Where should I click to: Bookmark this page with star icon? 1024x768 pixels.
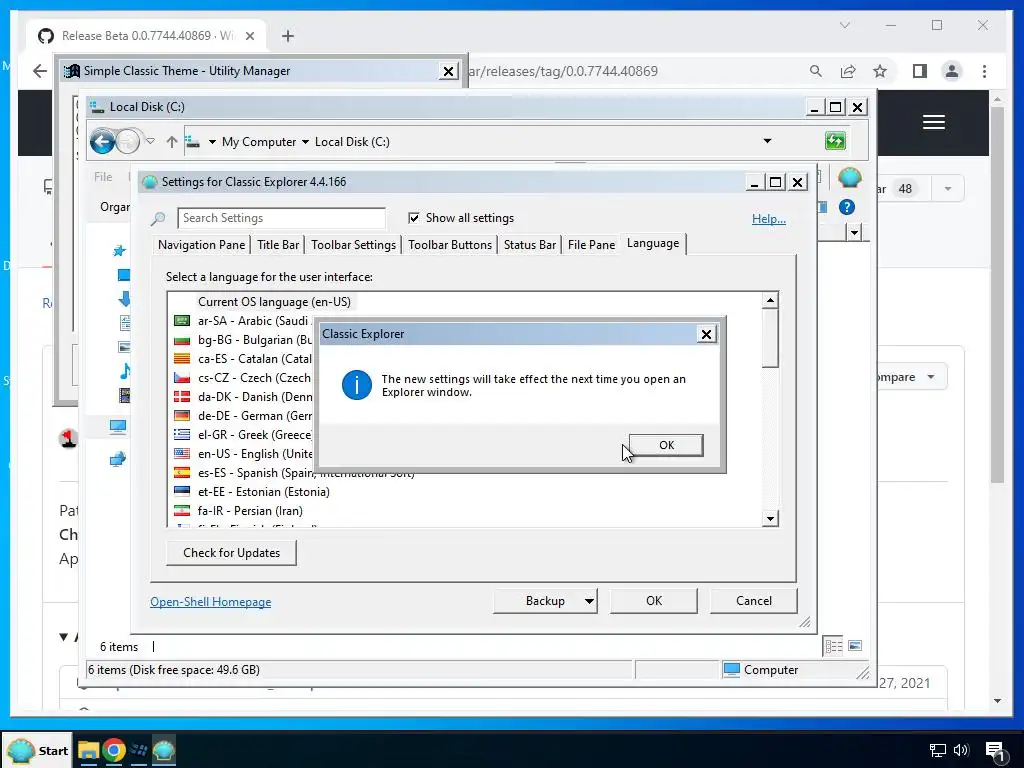click(x=880, y=71)
